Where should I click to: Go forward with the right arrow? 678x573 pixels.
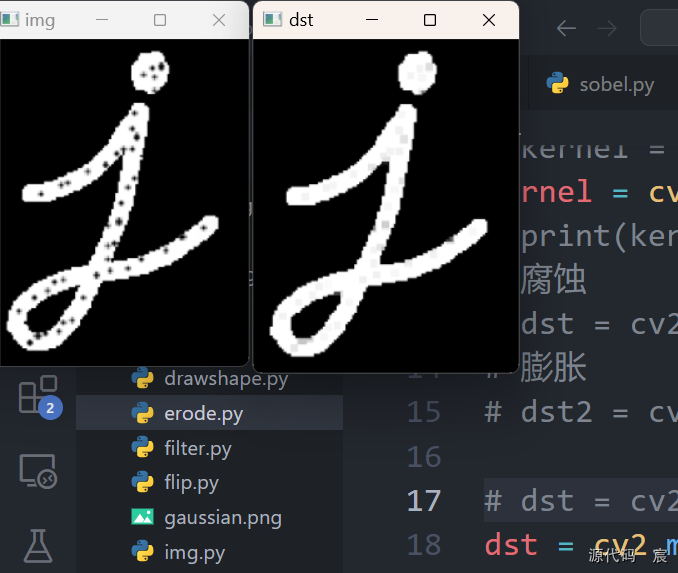click(607, 29)
